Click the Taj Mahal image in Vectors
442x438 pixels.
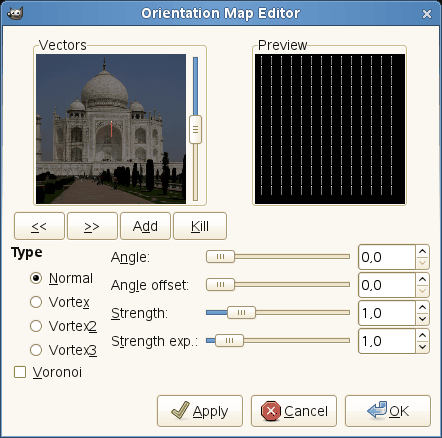[x=111, y=129]
